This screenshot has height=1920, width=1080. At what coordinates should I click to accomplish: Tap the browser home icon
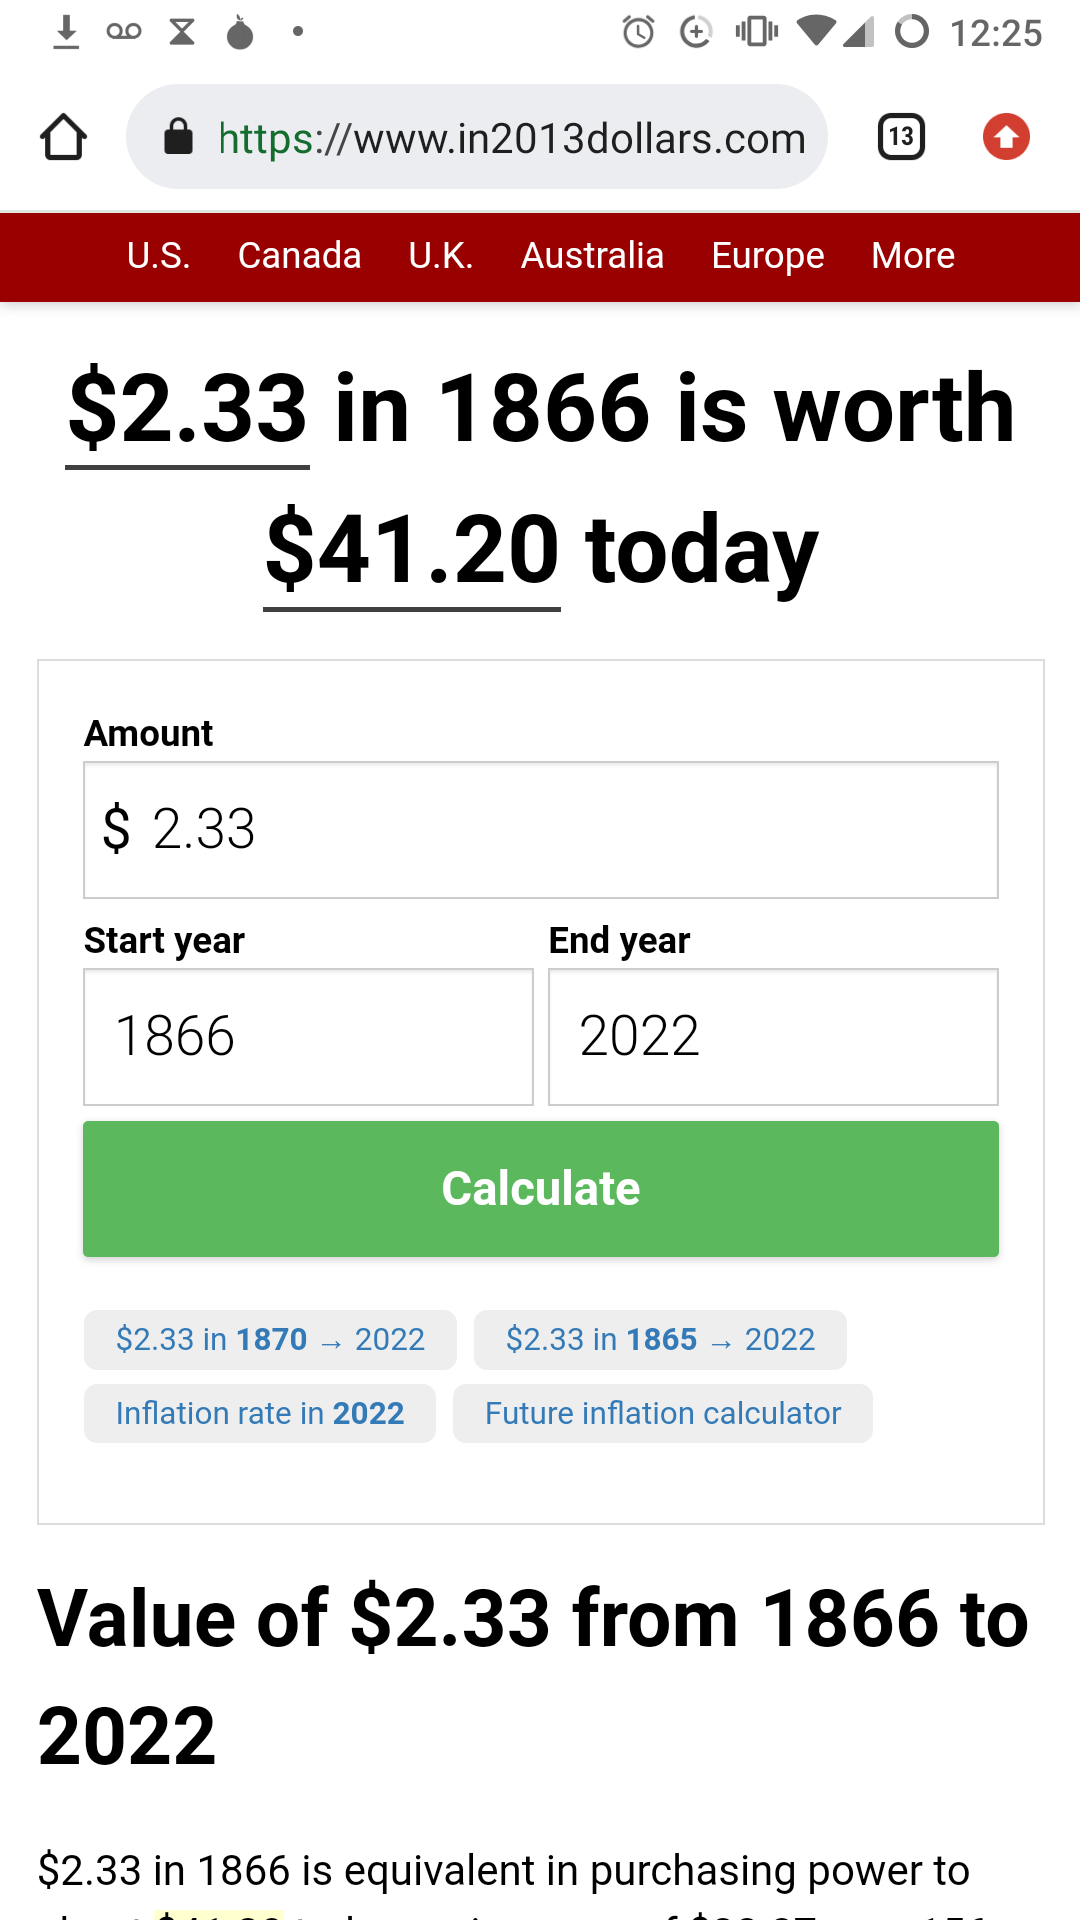pyautogui.click(x=63, y=137)
